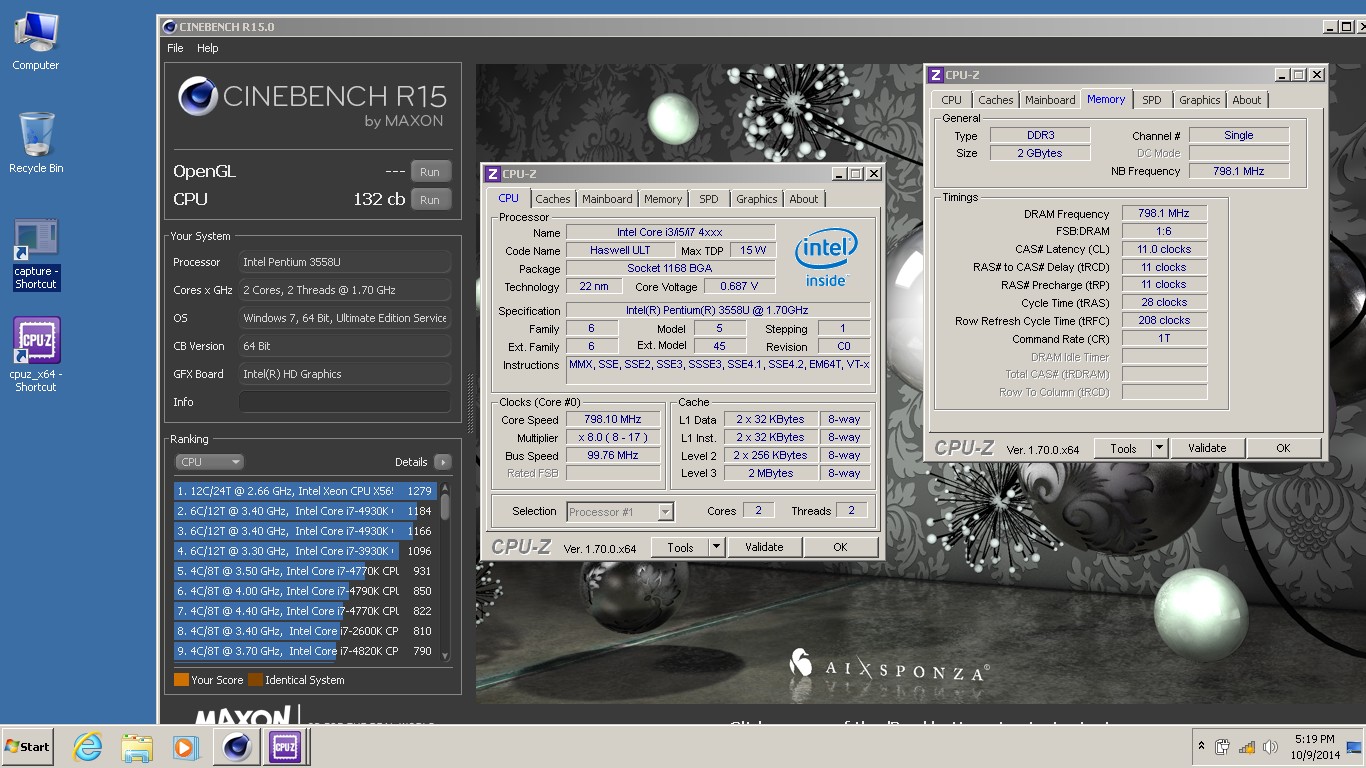The image size is (1366, 768).
Task: Switch to Caches tab in Memory CPU-Z window
Action: tap(995, 100)
